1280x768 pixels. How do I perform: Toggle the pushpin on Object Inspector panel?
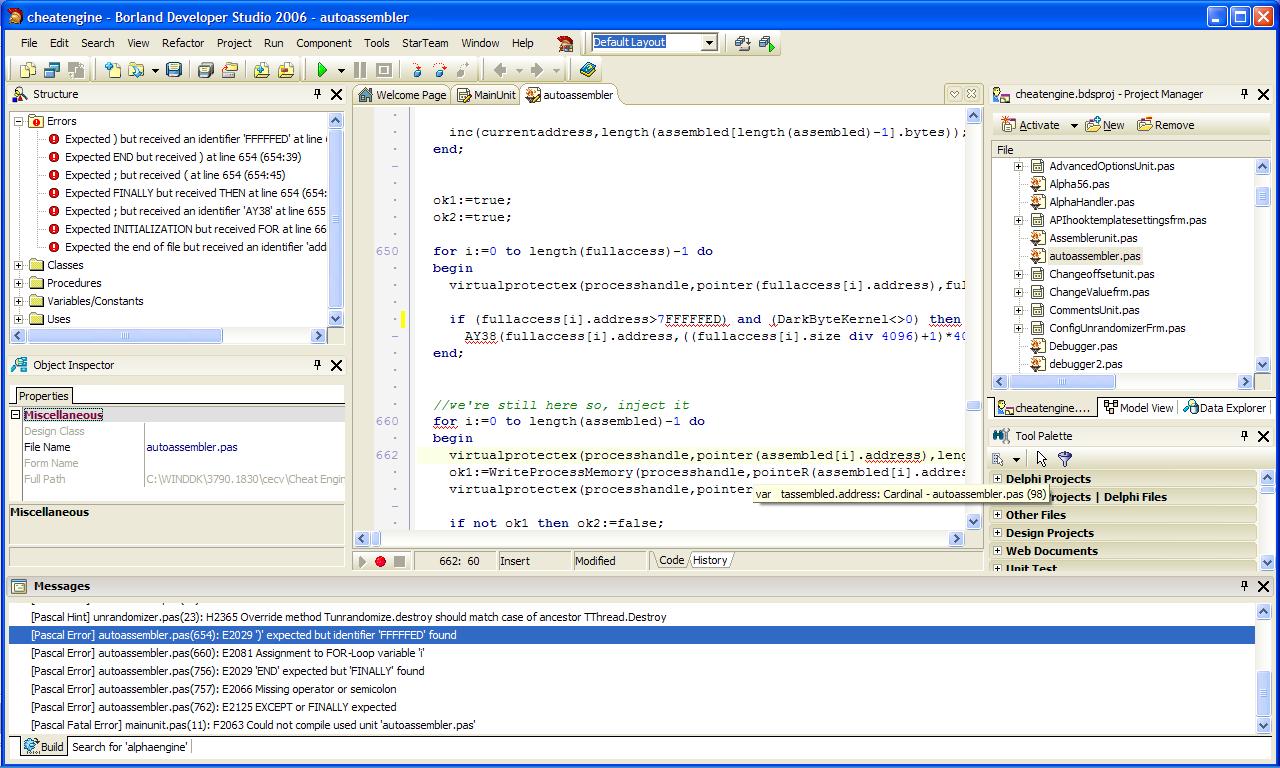[318, 365]
